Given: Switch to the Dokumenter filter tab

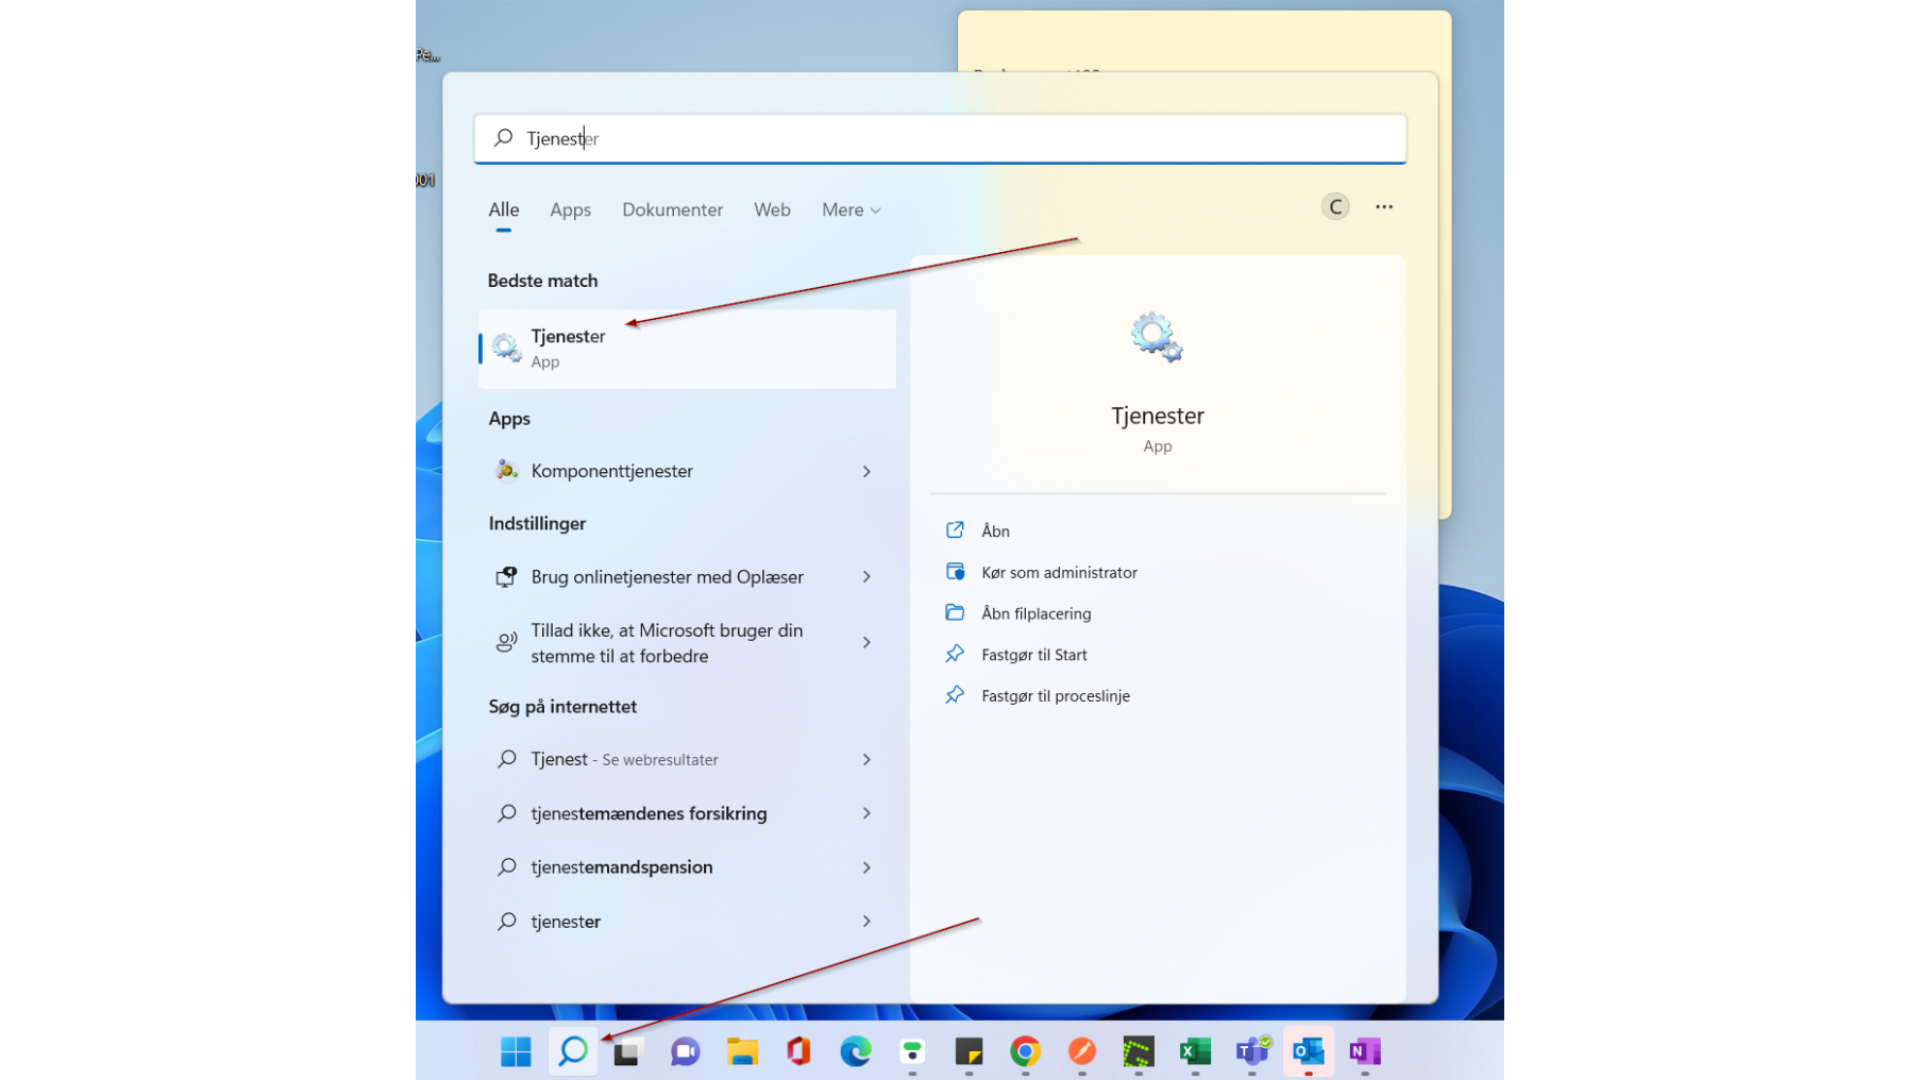Looking at the screenshot, I should coord(672,210).
